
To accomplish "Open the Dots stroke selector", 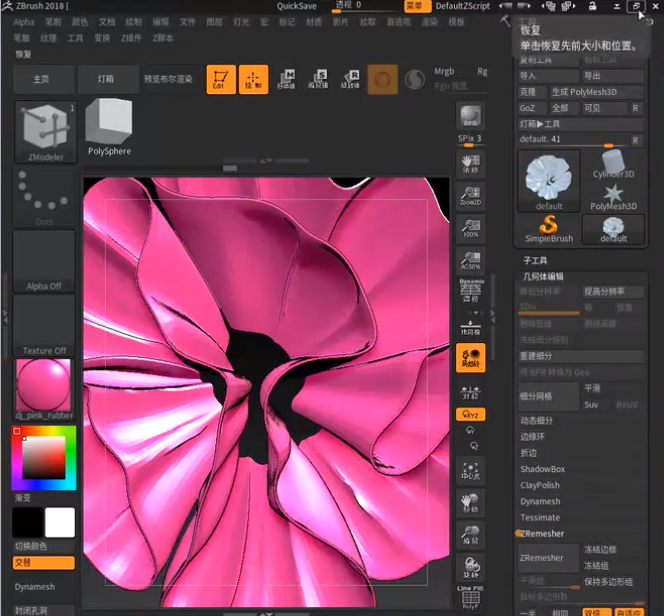I will point(44,197).
